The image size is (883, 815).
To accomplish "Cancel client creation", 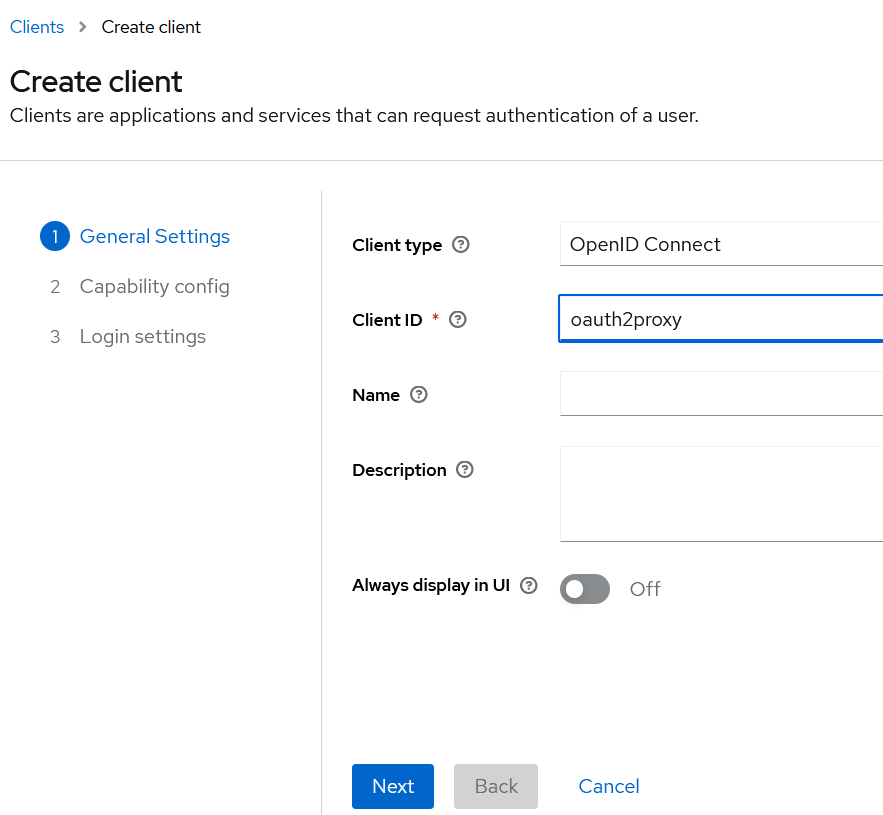I will click(x=609, y=787).
